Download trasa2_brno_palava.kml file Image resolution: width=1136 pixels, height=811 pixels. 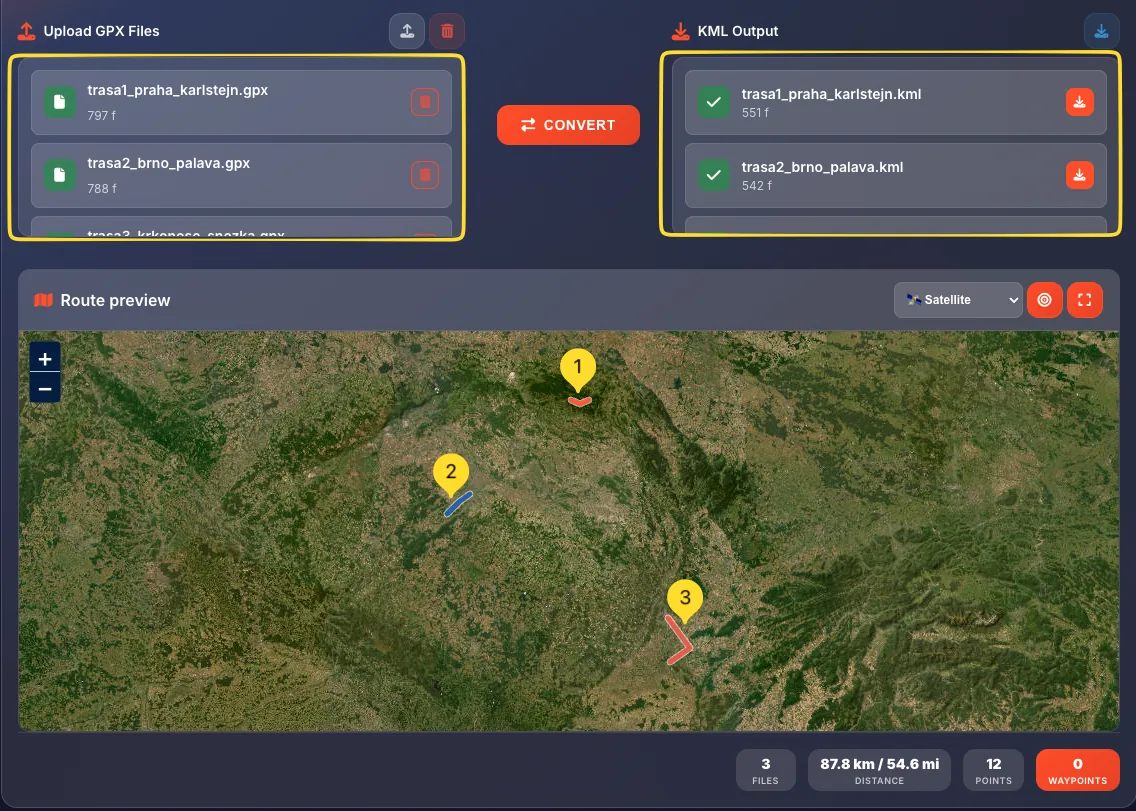(x=1079, y=175)
